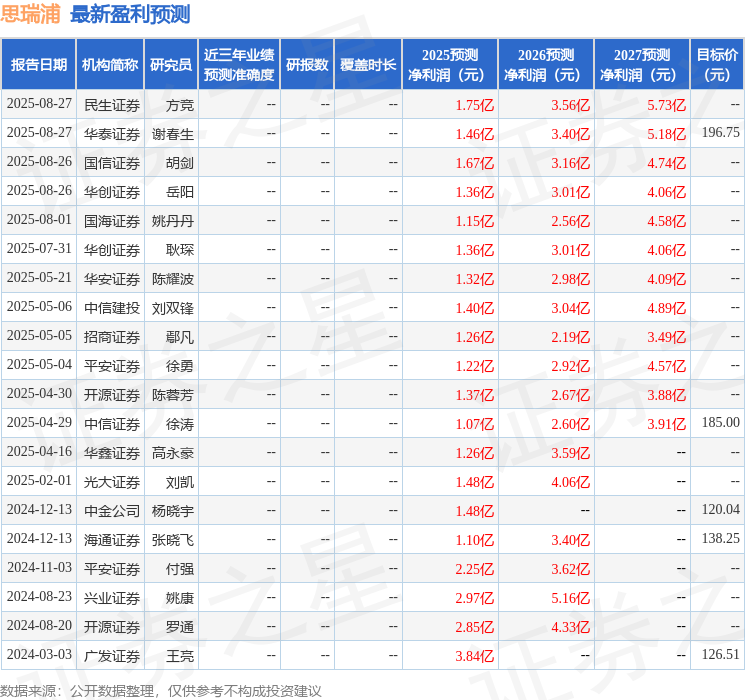Screen dimensions: 745x700
Task: Click analyst name 罗通
Action: [x=180, y=627]
